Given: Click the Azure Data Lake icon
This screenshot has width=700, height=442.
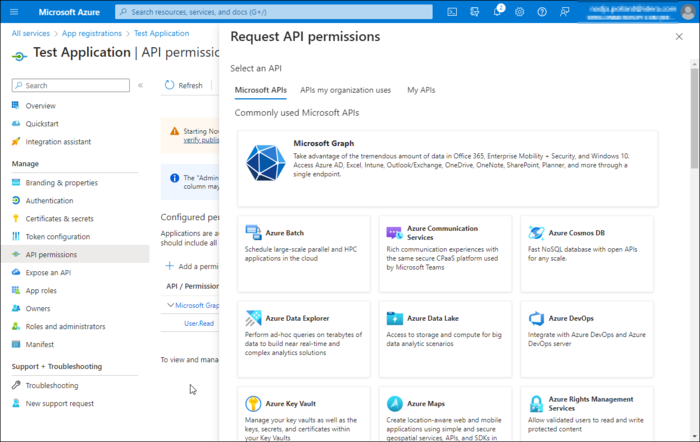Looking at the screenshot, I should (394, 318).
